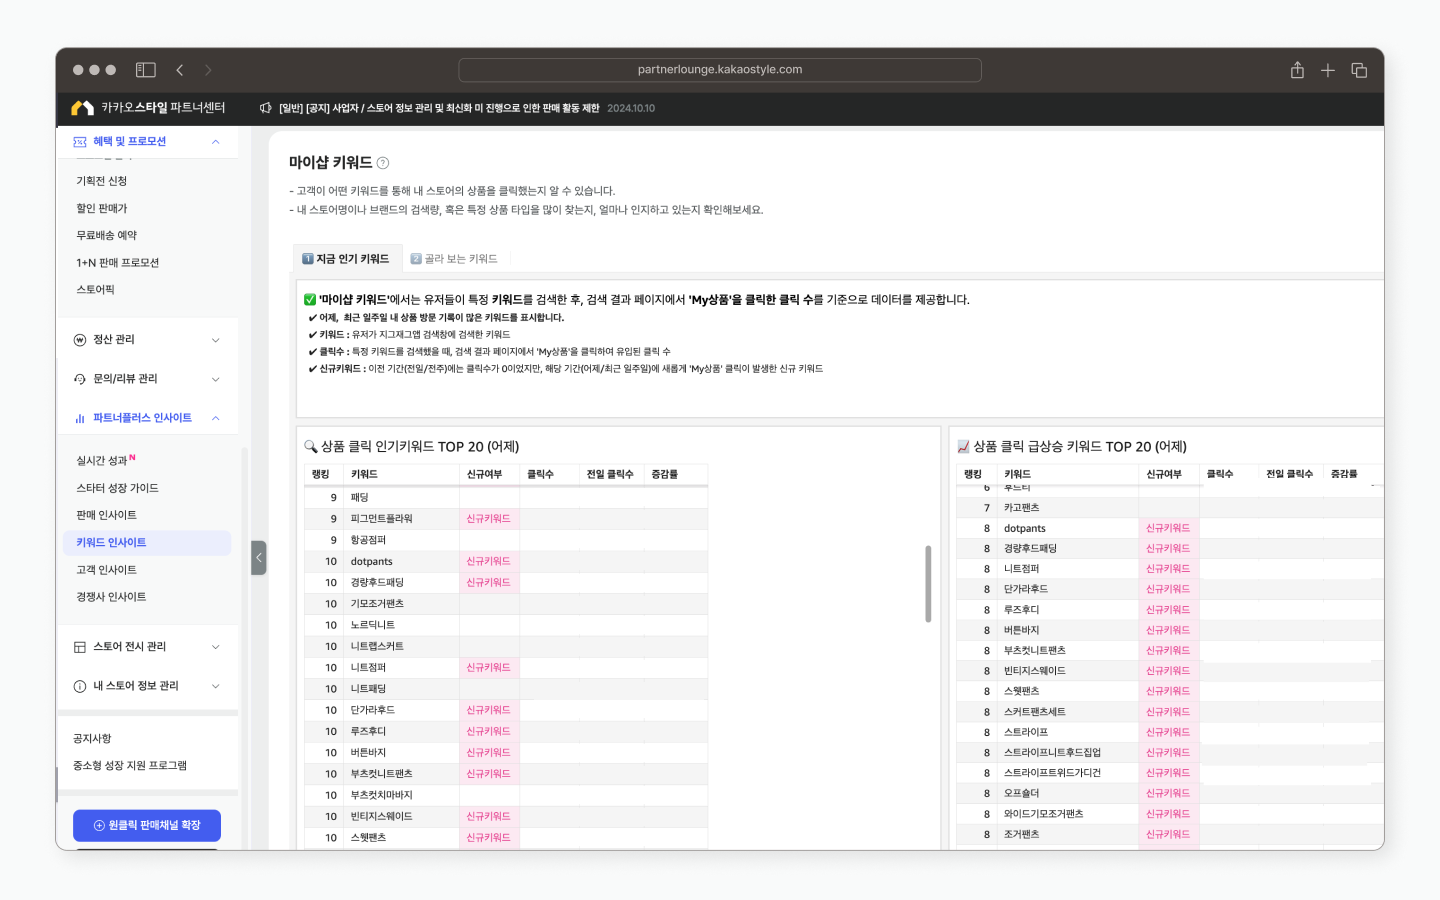
Task: Open 스타터 성장 가이드 menu item
Action: pos(118,488)
